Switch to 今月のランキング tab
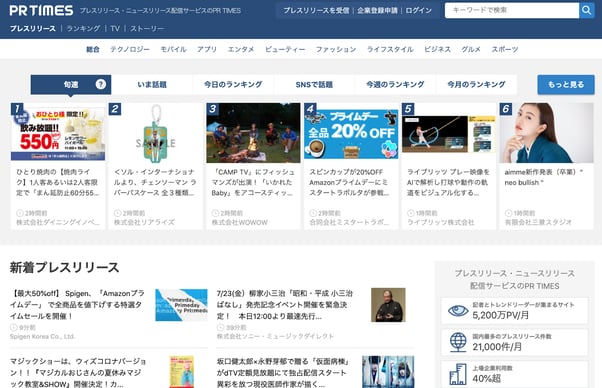 (x=476, y=84)
